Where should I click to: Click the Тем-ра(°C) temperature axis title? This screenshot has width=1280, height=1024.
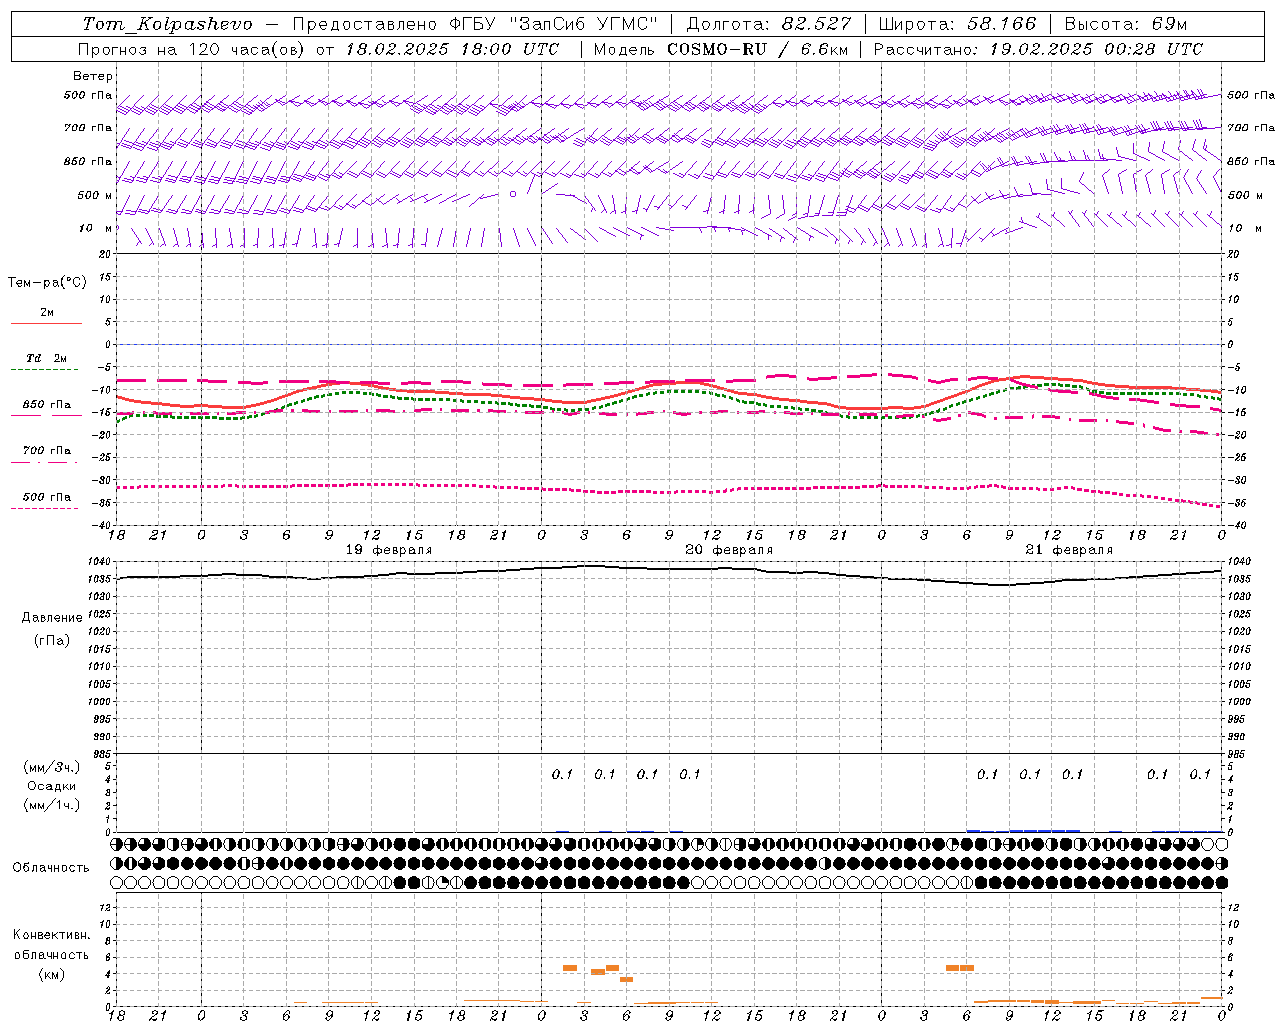coord(47,283)
